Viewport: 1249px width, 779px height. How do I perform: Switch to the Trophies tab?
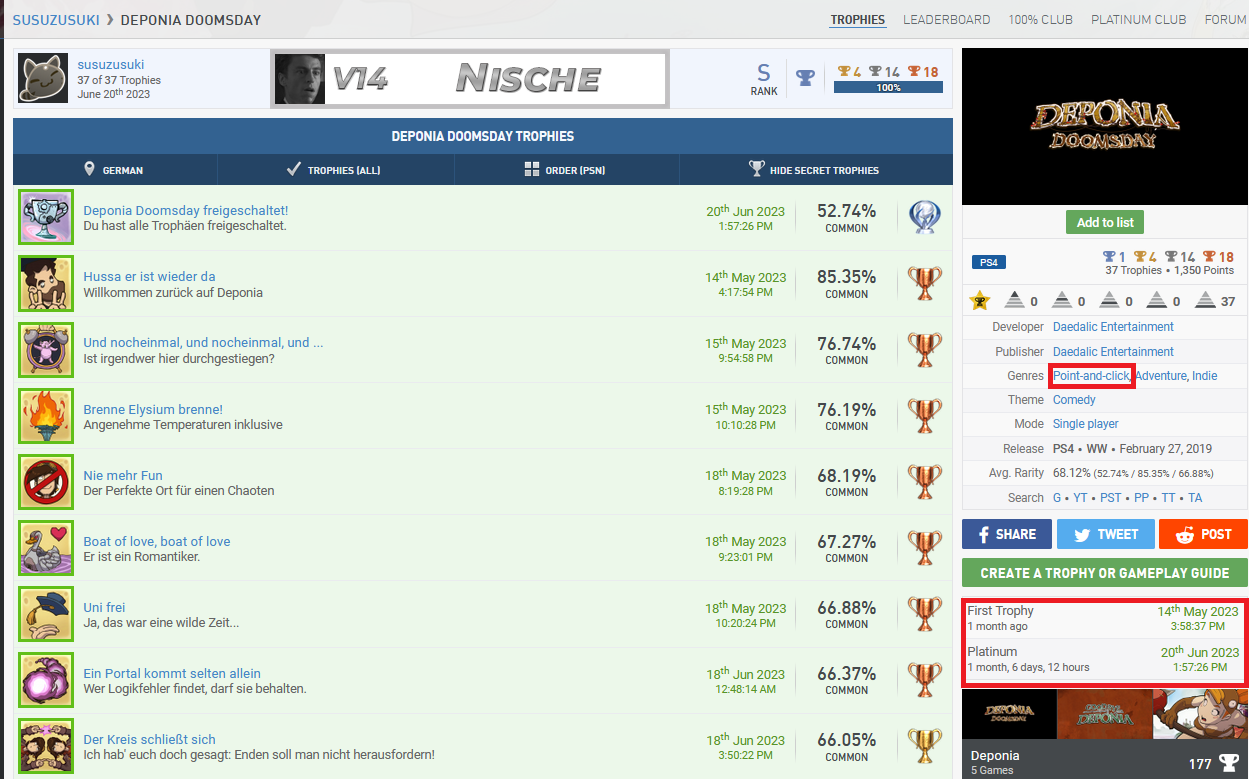[858, 19]
